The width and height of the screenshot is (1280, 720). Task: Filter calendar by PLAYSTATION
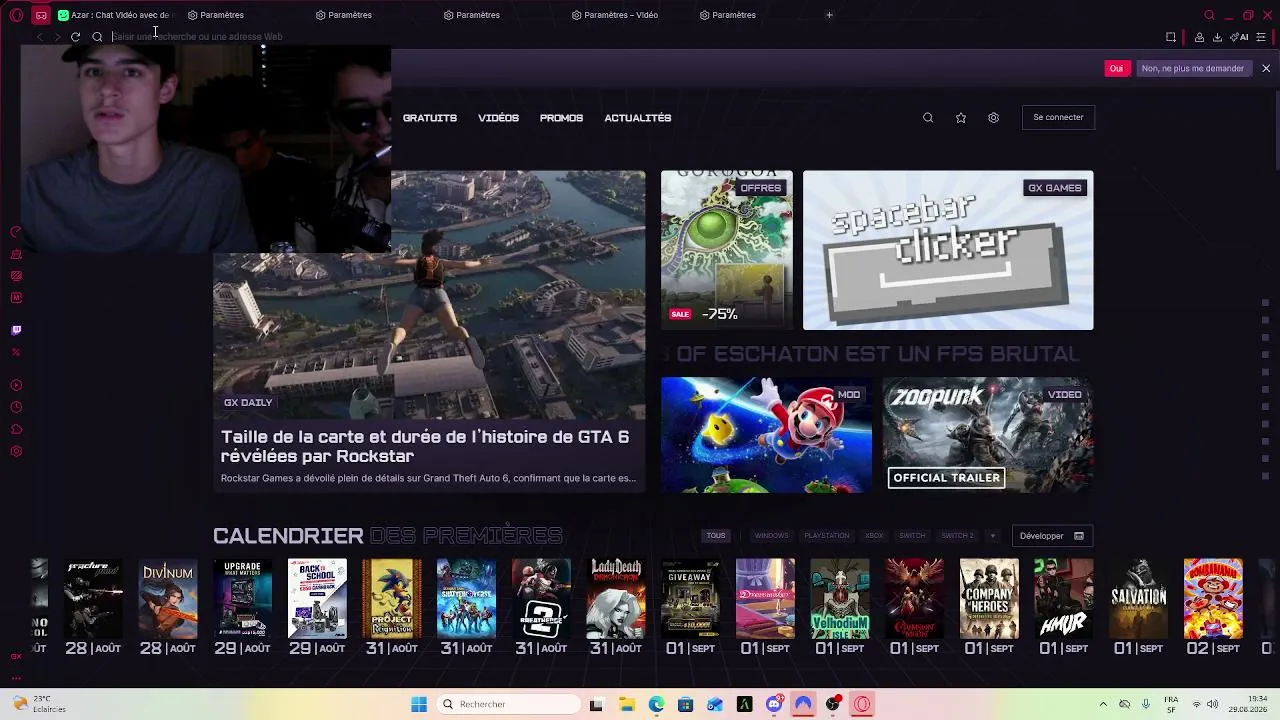827,536
